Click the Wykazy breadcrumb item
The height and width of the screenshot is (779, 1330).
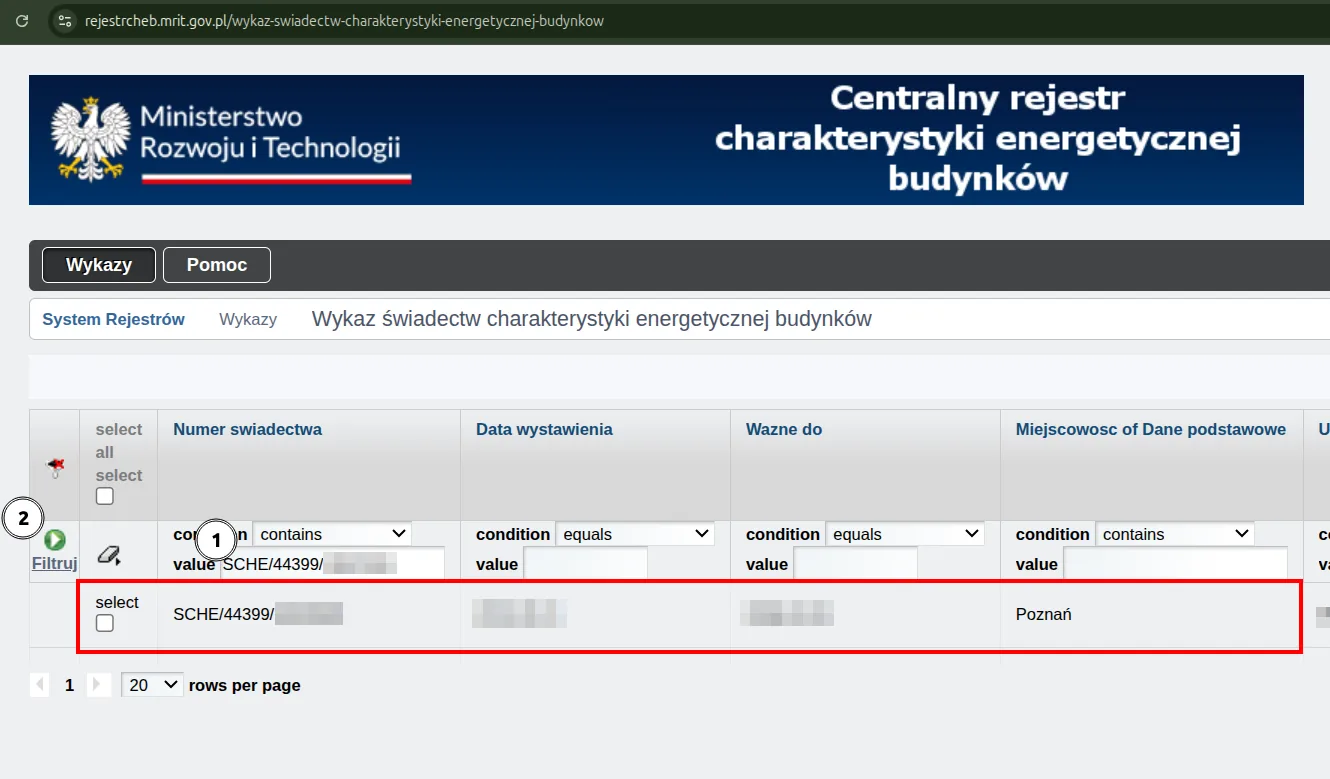click(x=248, y=319)
